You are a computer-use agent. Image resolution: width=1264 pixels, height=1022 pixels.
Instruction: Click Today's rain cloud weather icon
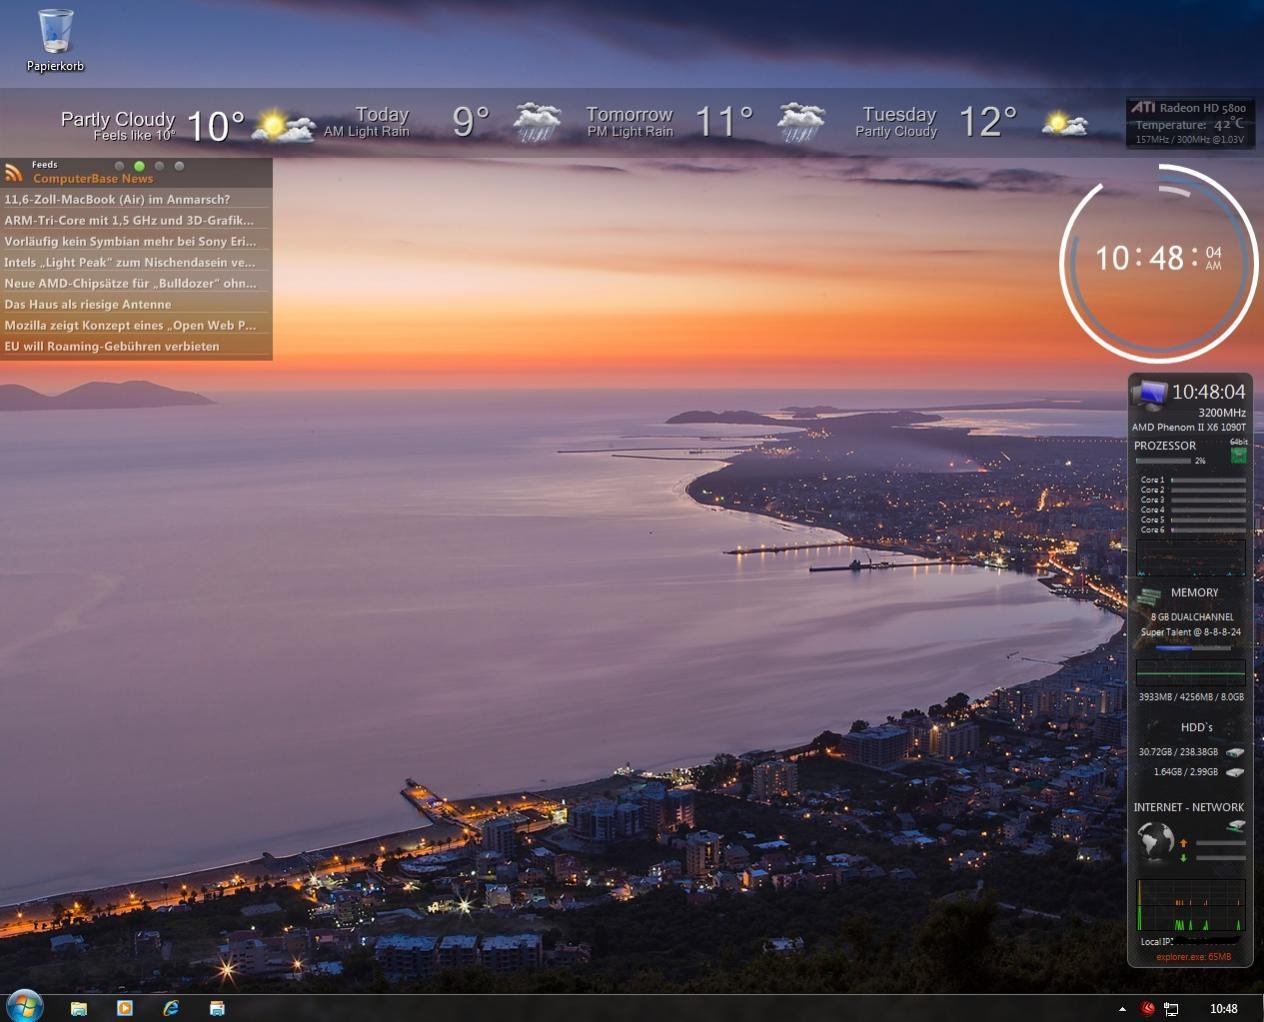pyautogui.click(x=537, y=122)
